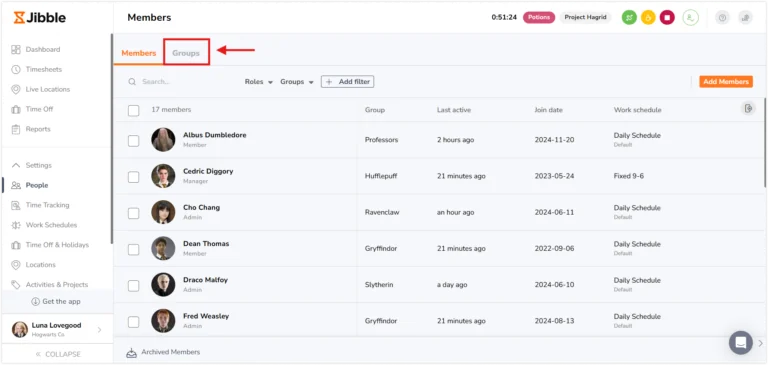Open the chat support bubble

point(741,342)
